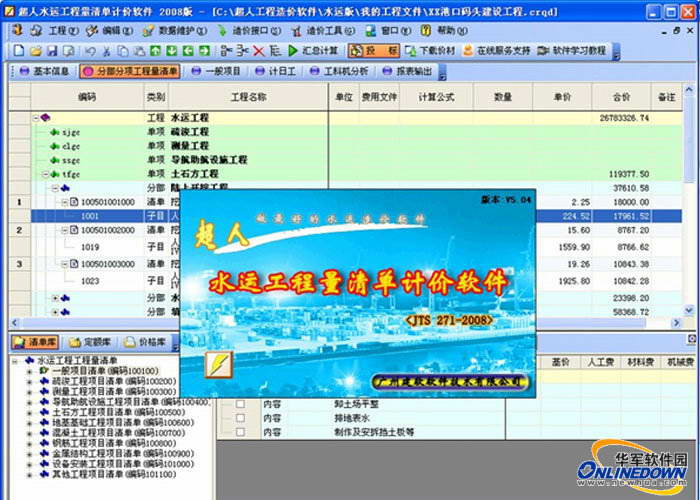This screenshot has height=500, width=700.
Task: Open 在线服务支持 online support
Action: [496, 51]
